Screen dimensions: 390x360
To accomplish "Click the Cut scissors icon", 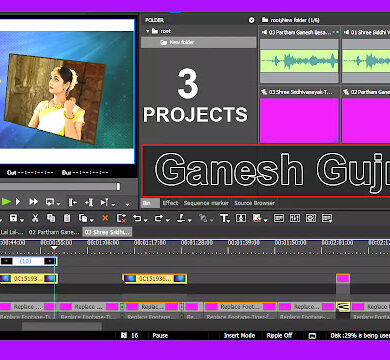I will [x=35, y=218].
